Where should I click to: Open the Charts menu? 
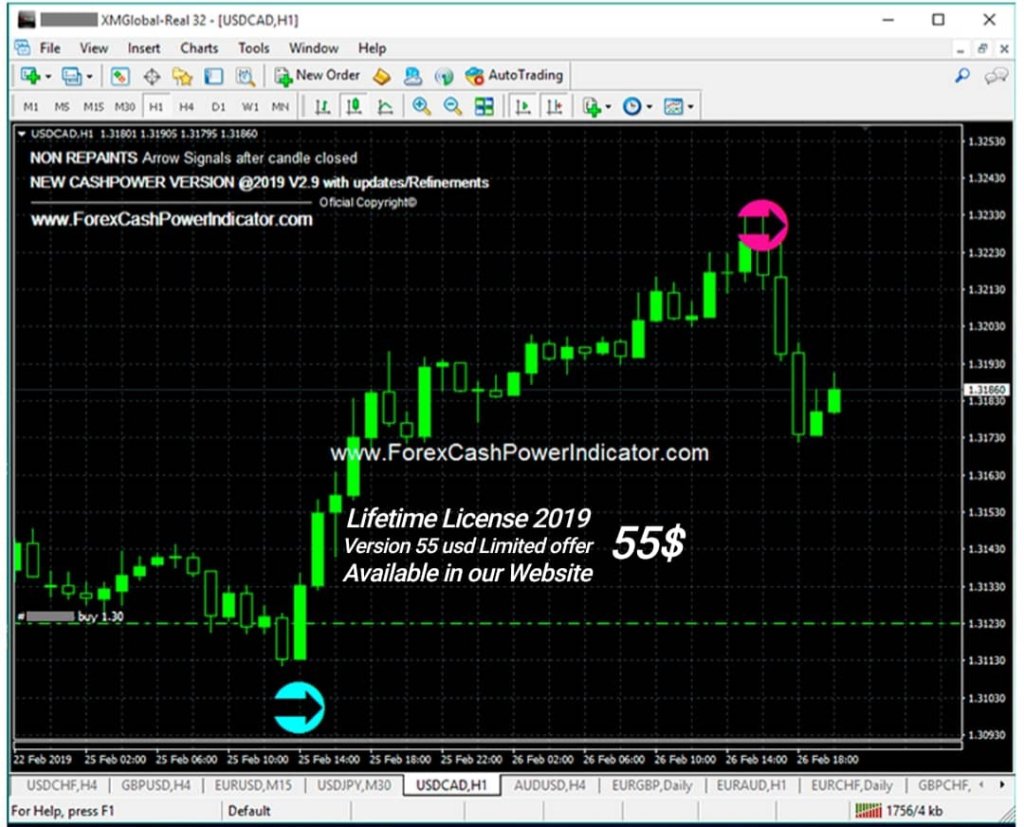point(199,48)
